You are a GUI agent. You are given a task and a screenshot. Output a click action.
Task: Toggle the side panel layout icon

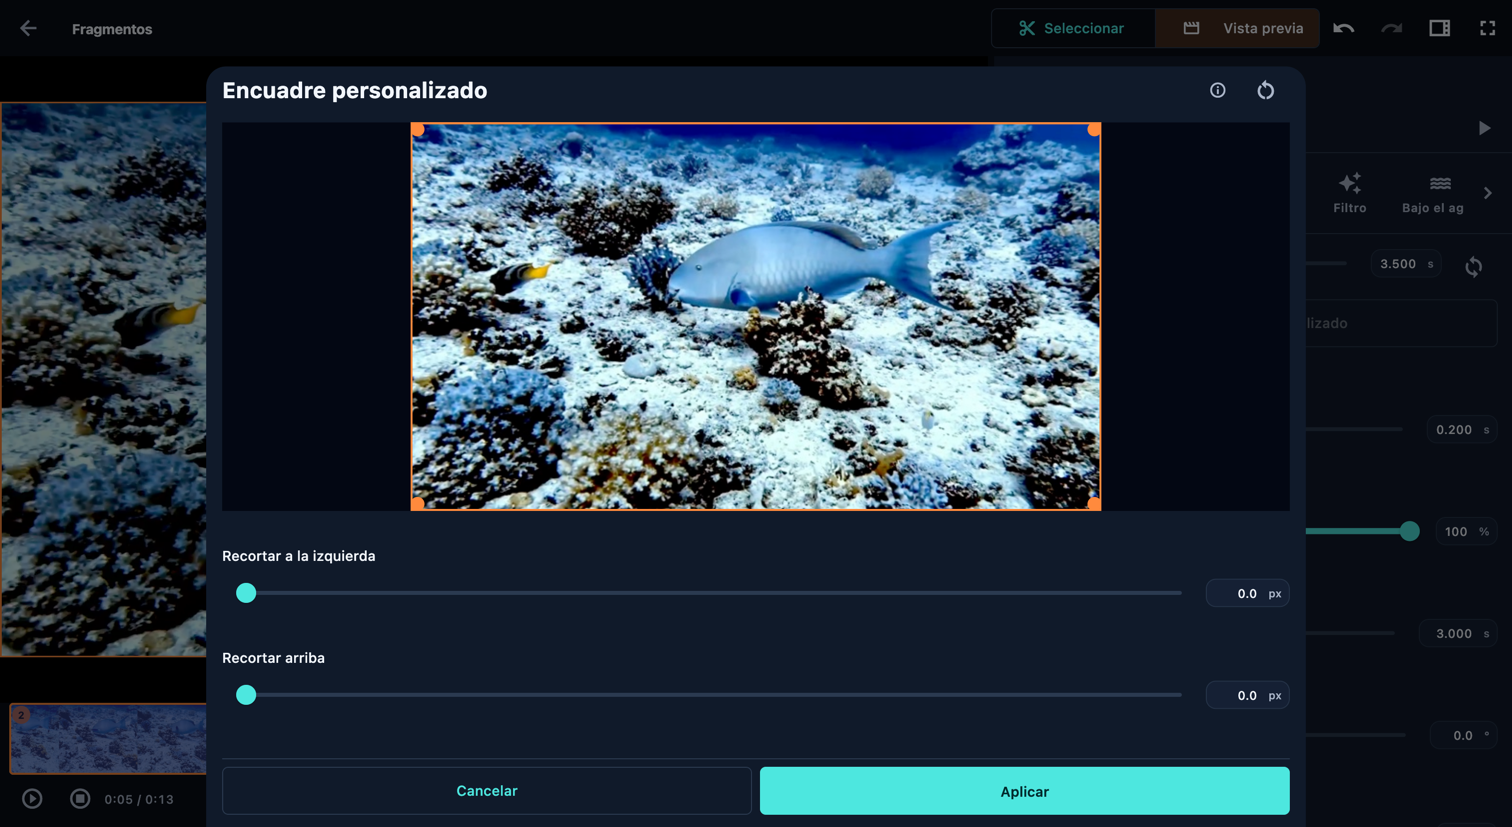click(1439, 28)
